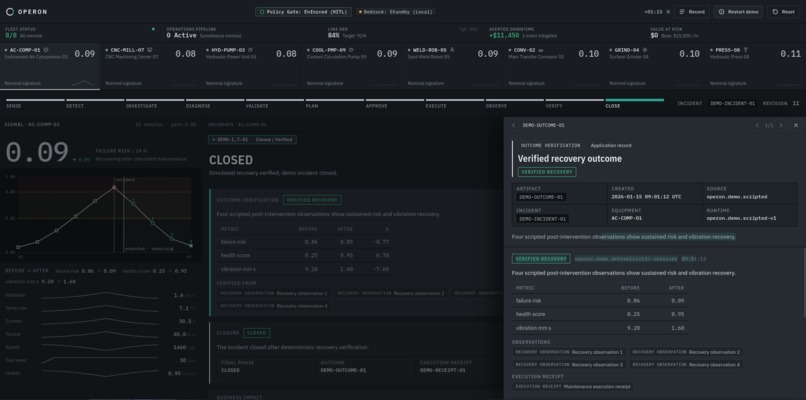Image resolution: width=806 pixels, height=400 pixels.
Task: Click the ARTIFACT DEMO-OUTCOME-01 chip
Action: pyautogui.click(x=541, y=197)
